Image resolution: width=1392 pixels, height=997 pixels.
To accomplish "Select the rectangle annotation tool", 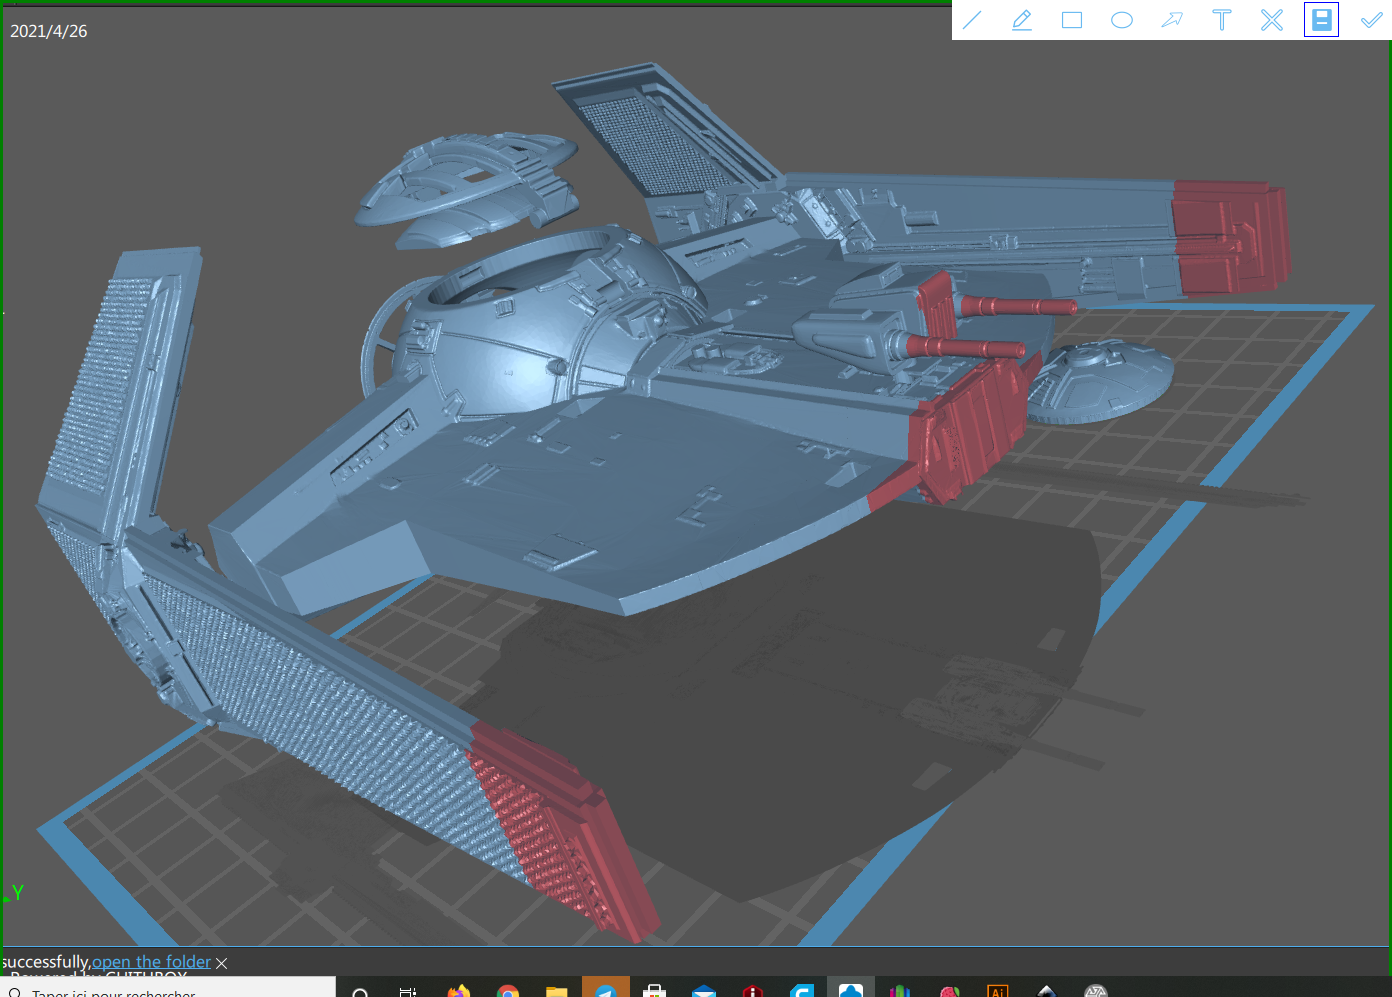I will click(x=1072, y=20).
